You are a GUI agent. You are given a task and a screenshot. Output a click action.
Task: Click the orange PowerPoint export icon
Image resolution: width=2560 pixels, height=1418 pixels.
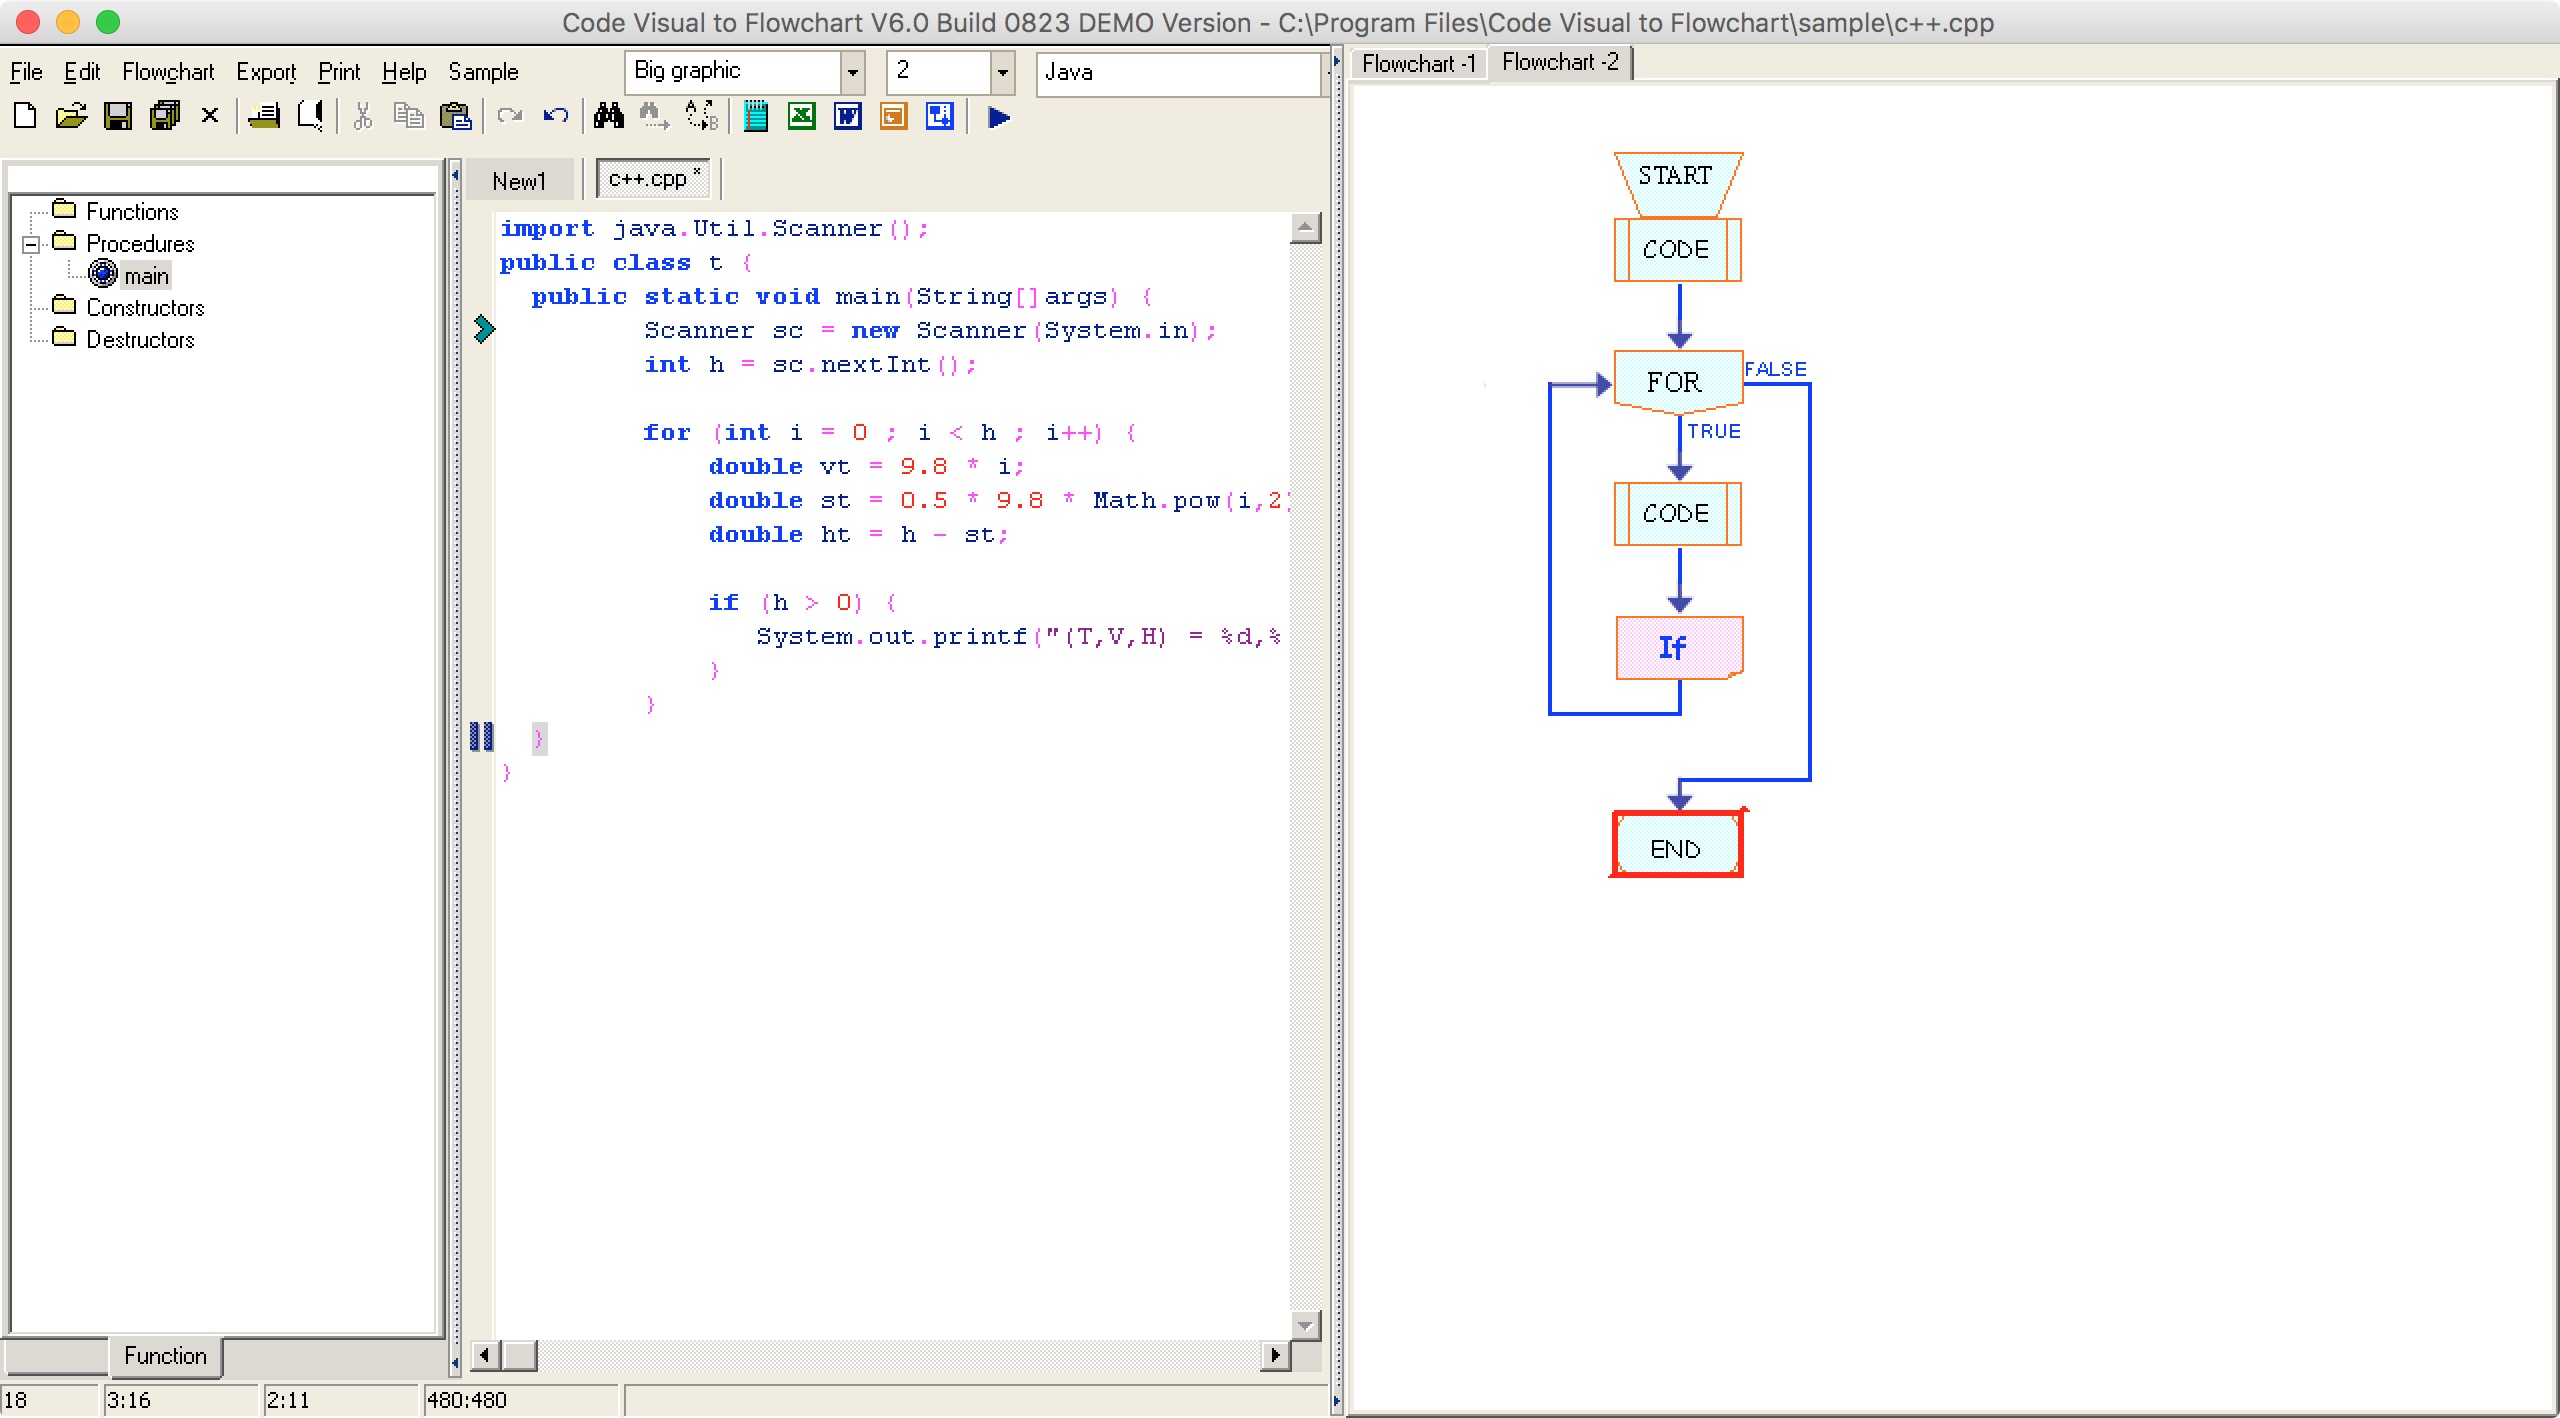[x=894, y=117]
